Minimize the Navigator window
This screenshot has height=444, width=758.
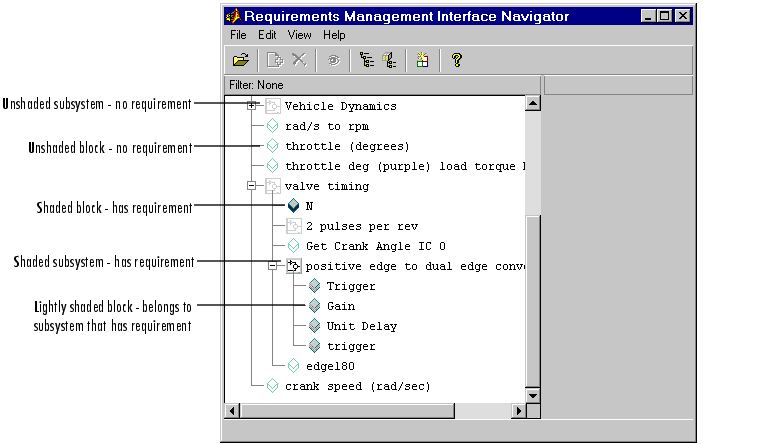click(648, 16)
